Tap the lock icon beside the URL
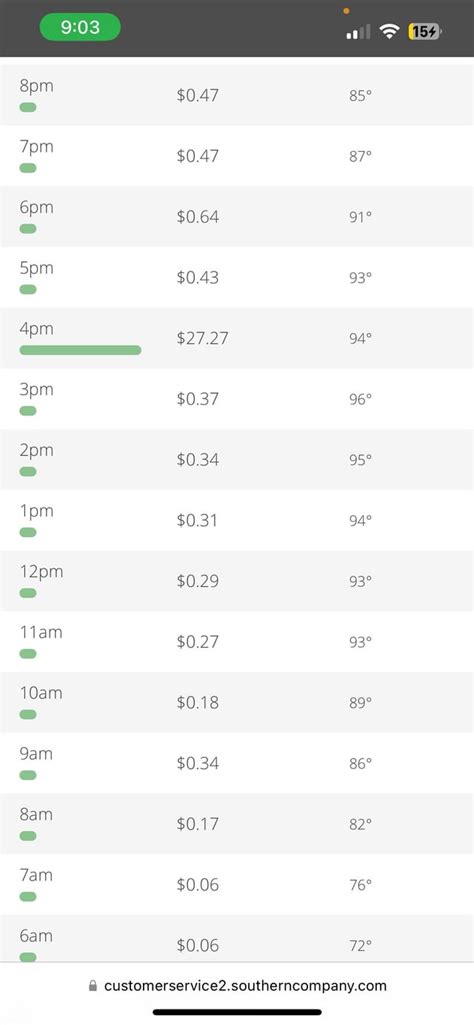Image resolution: width=474 pixels, height=1025 pixels. (93, 985)
